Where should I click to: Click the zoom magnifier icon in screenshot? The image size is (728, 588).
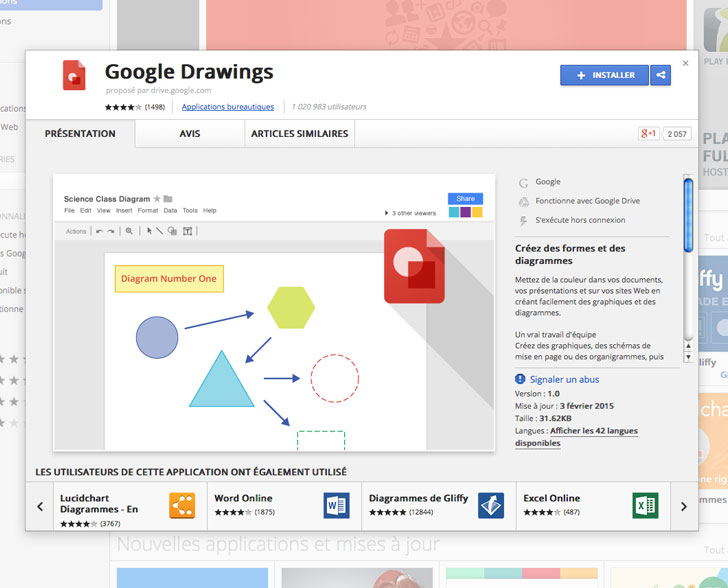[x=129, y=231]
